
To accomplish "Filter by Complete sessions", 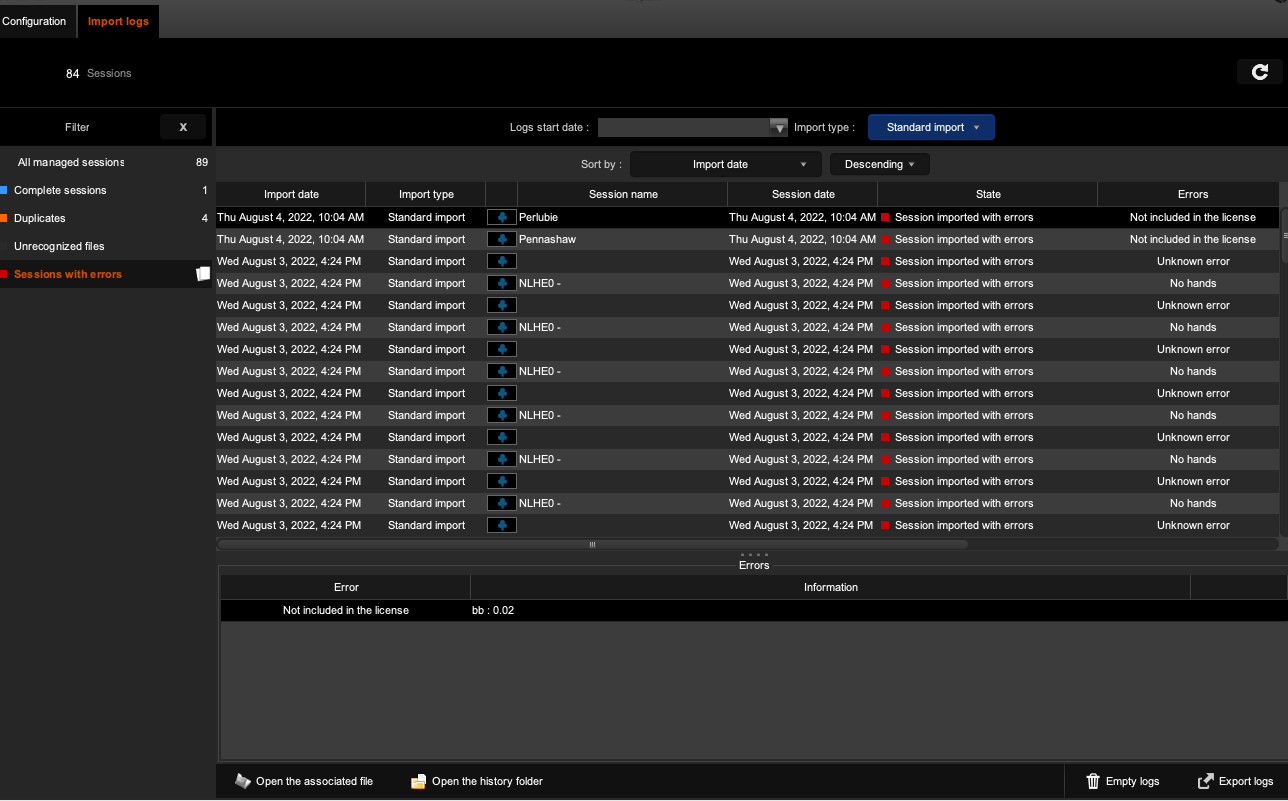I will click(108, 190).
